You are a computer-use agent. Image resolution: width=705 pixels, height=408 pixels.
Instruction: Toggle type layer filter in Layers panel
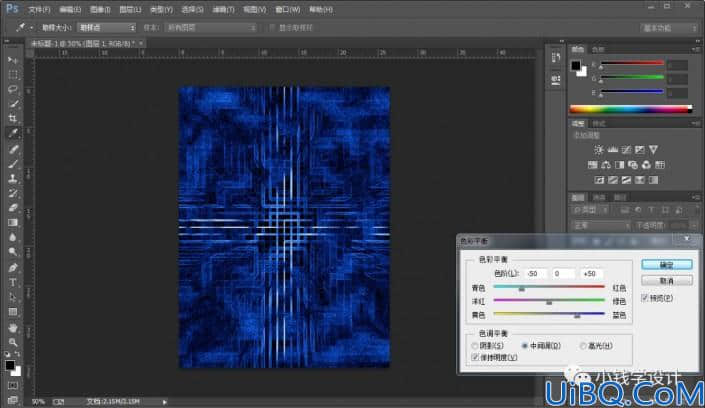click(x=651, y=210)
